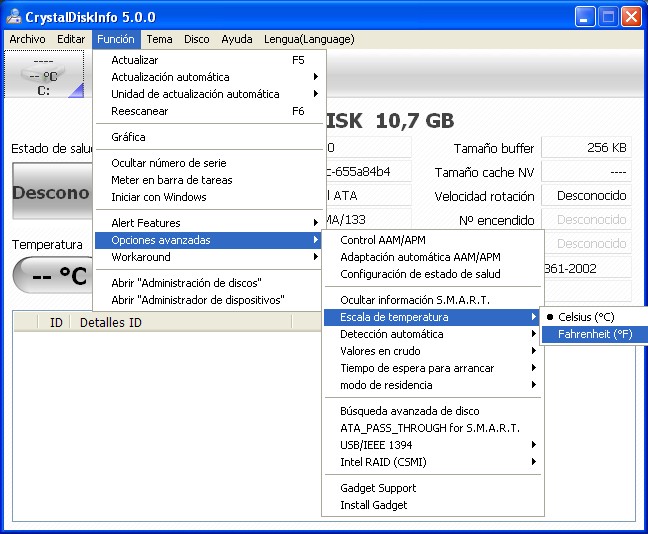Choose Install Gadget entry
This screenshot has height=534, width=648.
pyautogui.click(x=432, y=505)
